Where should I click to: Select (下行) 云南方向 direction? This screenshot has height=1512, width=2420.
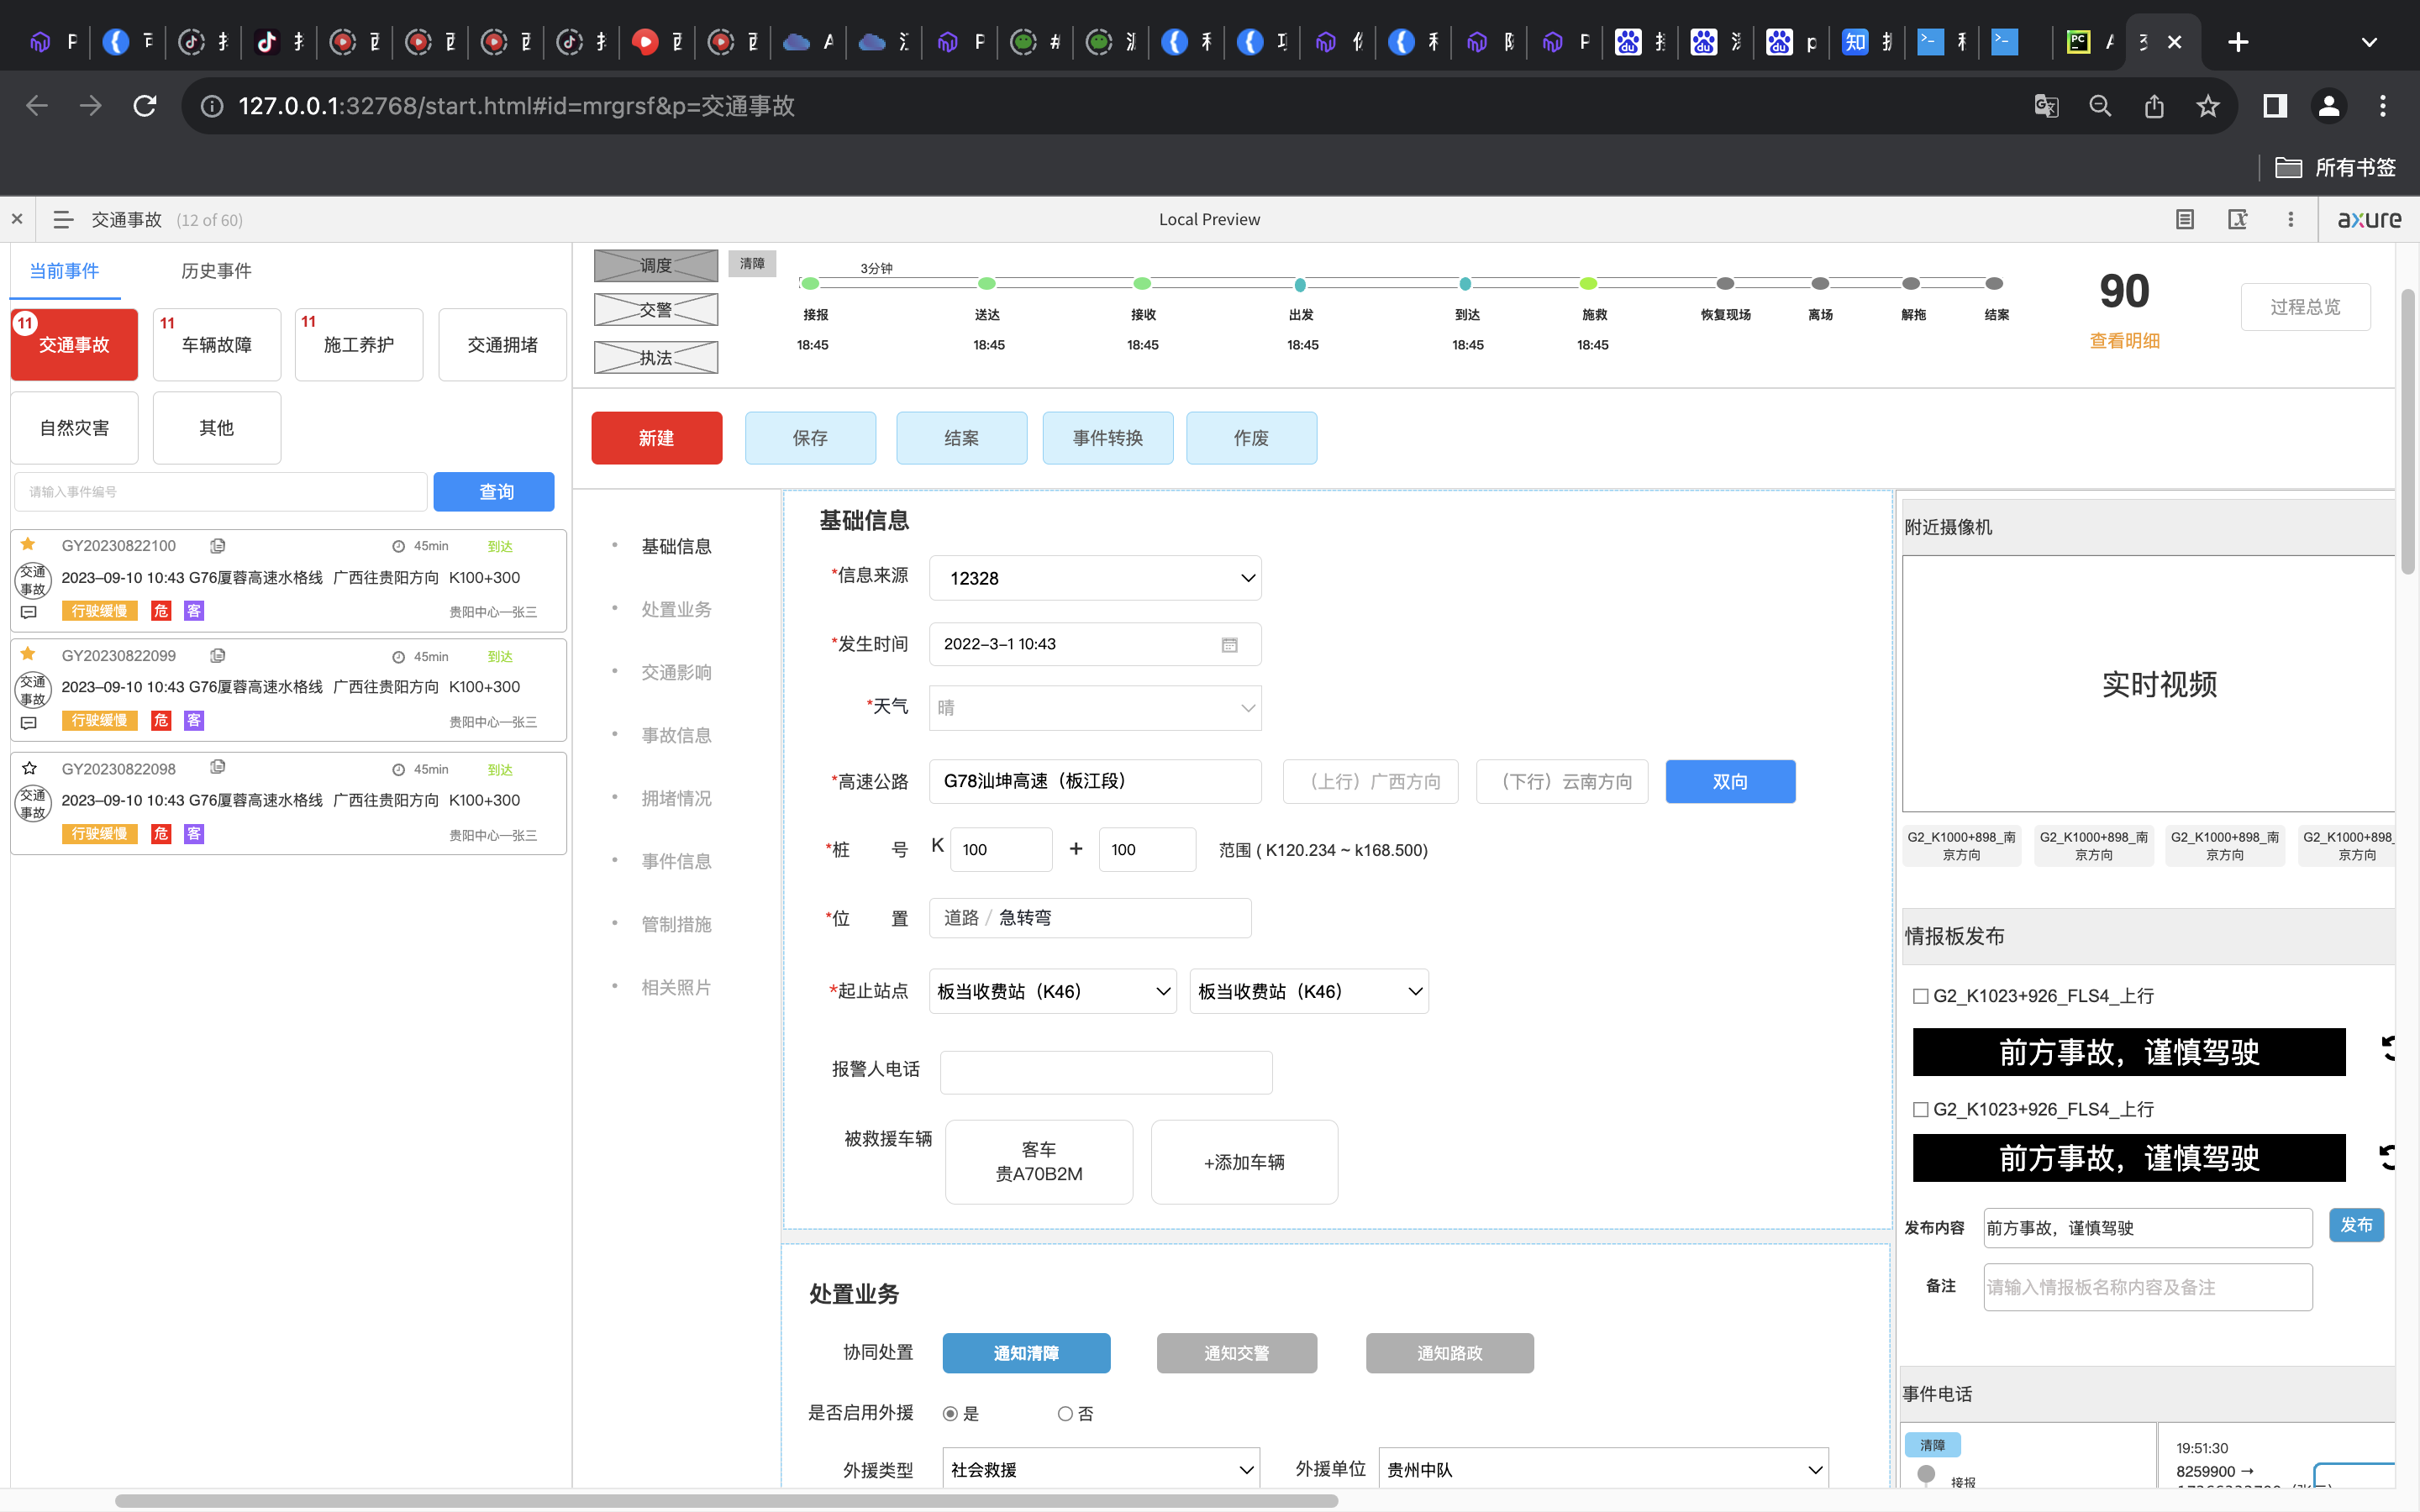1562,782
